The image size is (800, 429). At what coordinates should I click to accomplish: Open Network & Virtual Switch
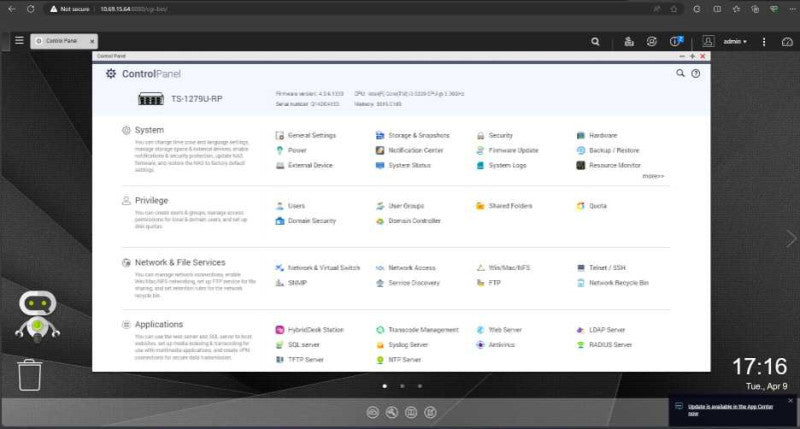click(x=318, y=268)
